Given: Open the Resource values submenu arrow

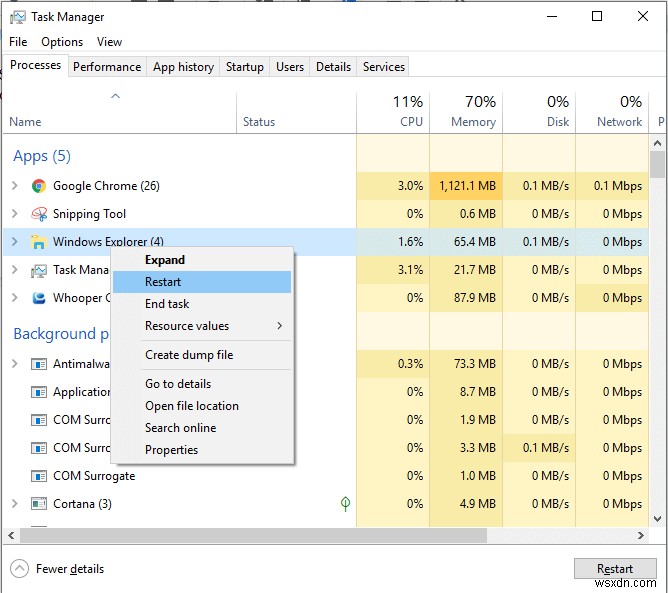Looking at the screenshot, I should pyautogui.click(x=279, y=326).
